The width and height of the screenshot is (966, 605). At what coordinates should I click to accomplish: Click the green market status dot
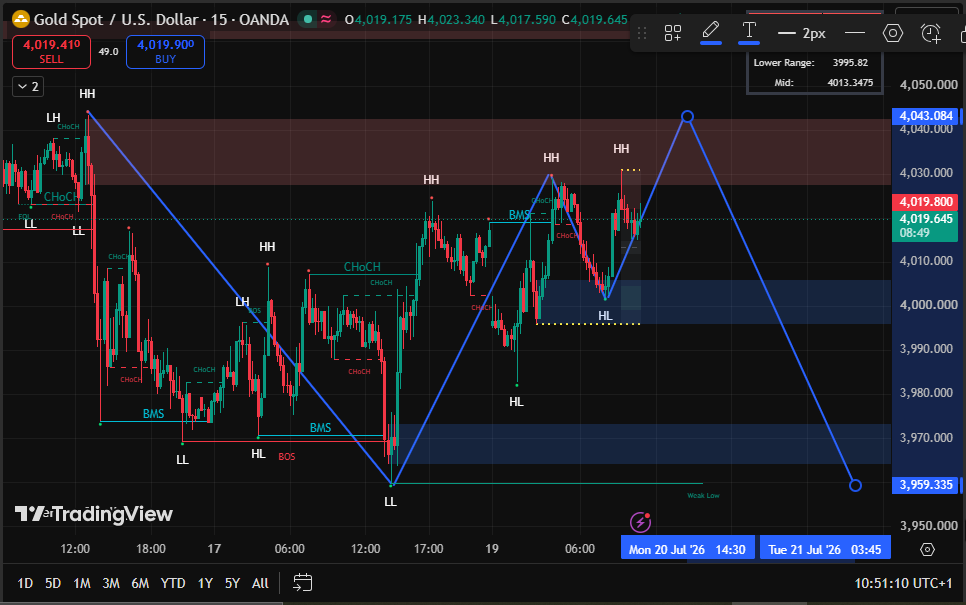pyautogui.click(x=308, y=20)
